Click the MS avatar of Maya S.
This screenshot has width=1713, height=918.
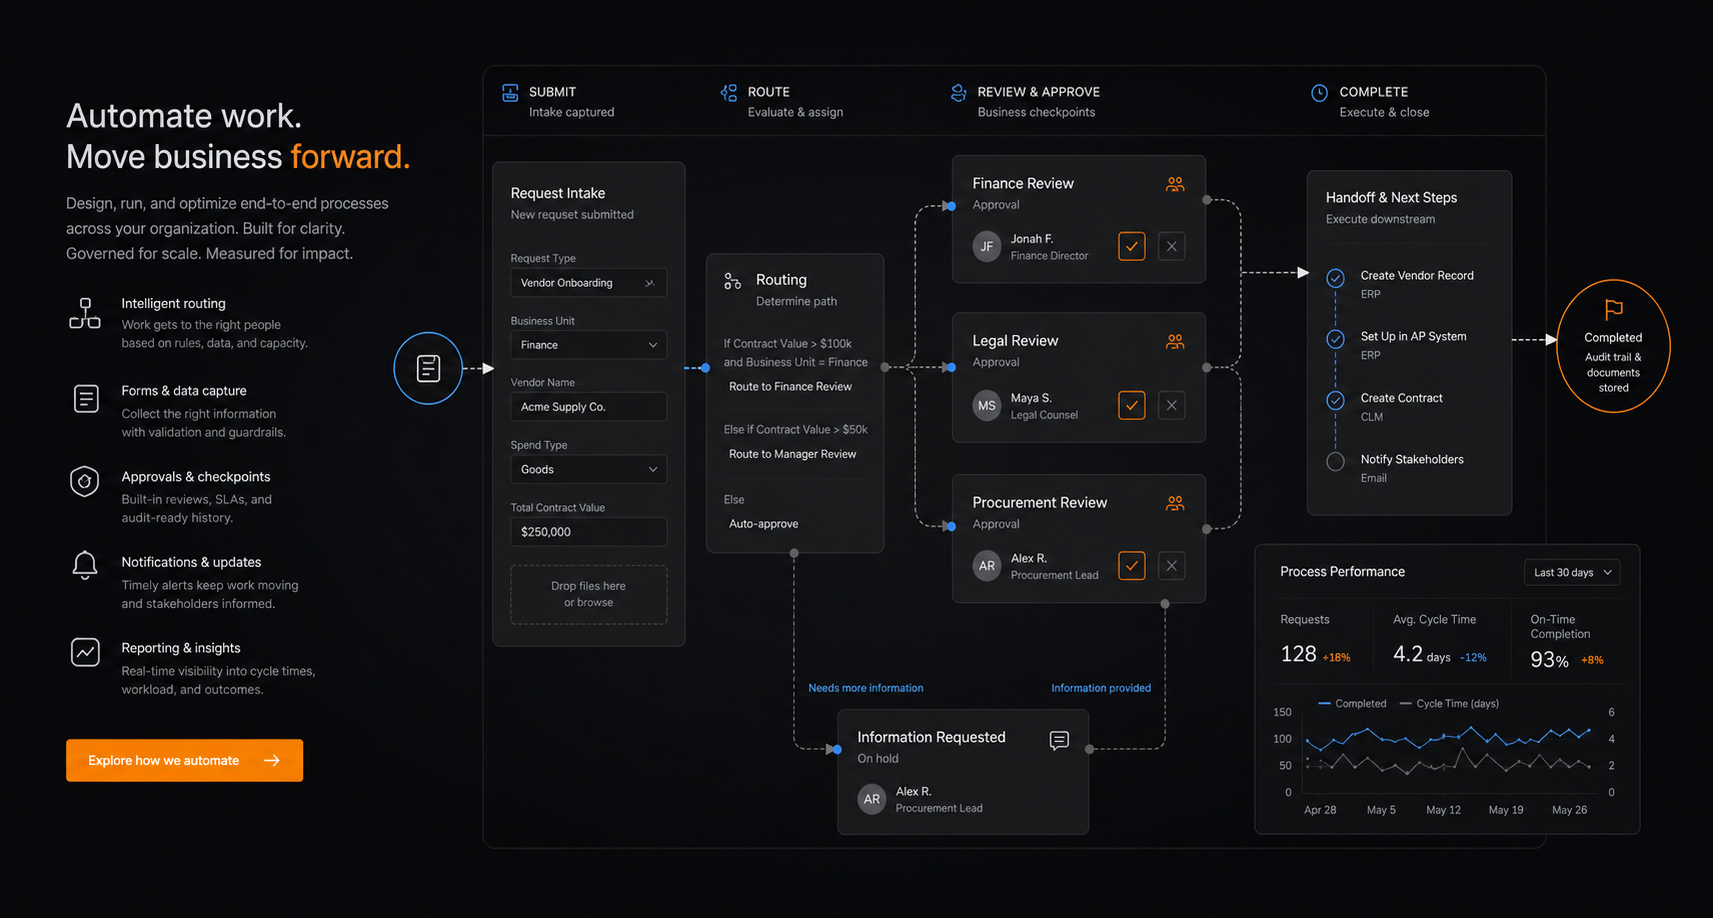click(987, 405)
